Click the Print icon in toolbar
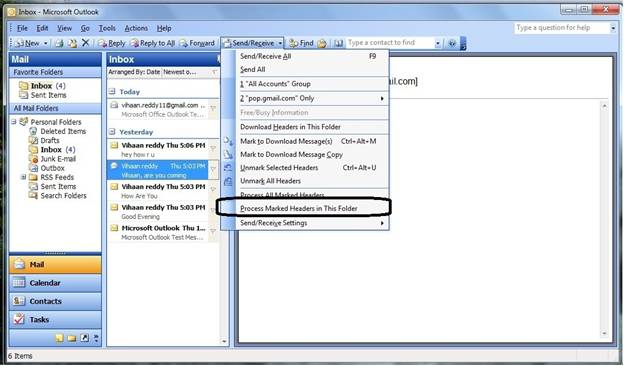The image size is (624, 366). [x=59, y=43]
